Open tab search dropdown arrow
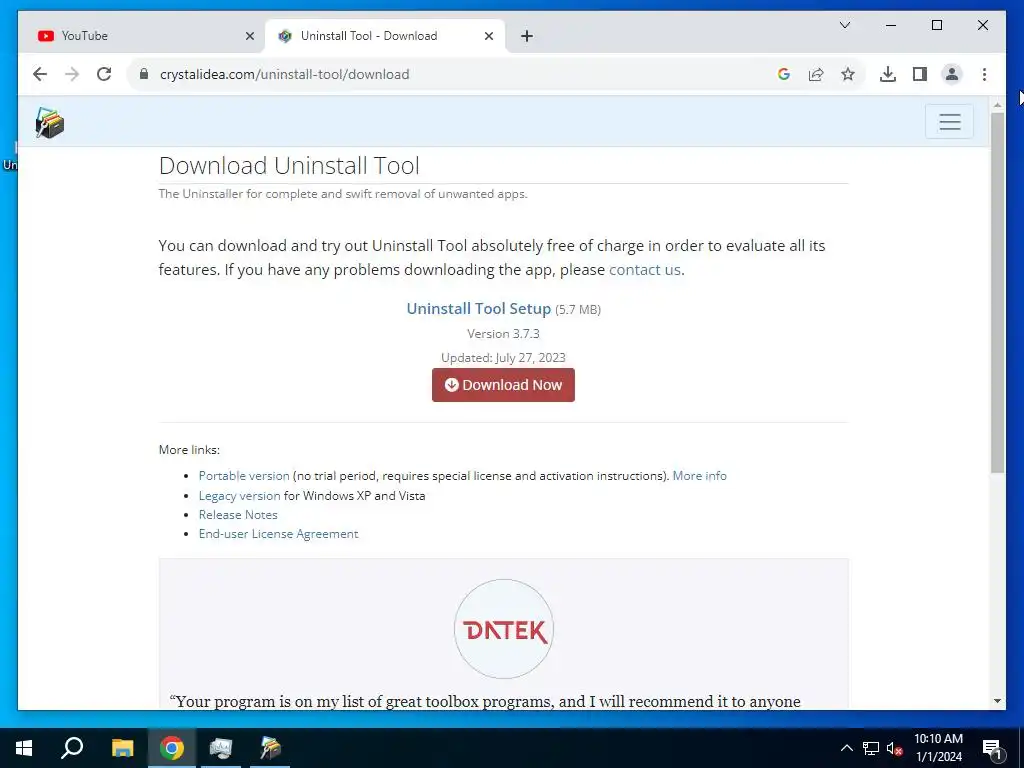 click(844, 25)
